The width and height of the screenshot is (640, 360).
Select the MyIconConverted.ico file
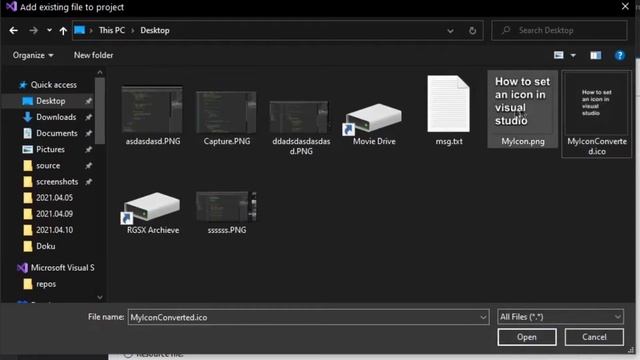pyautogui.click(x=597, y=113)
